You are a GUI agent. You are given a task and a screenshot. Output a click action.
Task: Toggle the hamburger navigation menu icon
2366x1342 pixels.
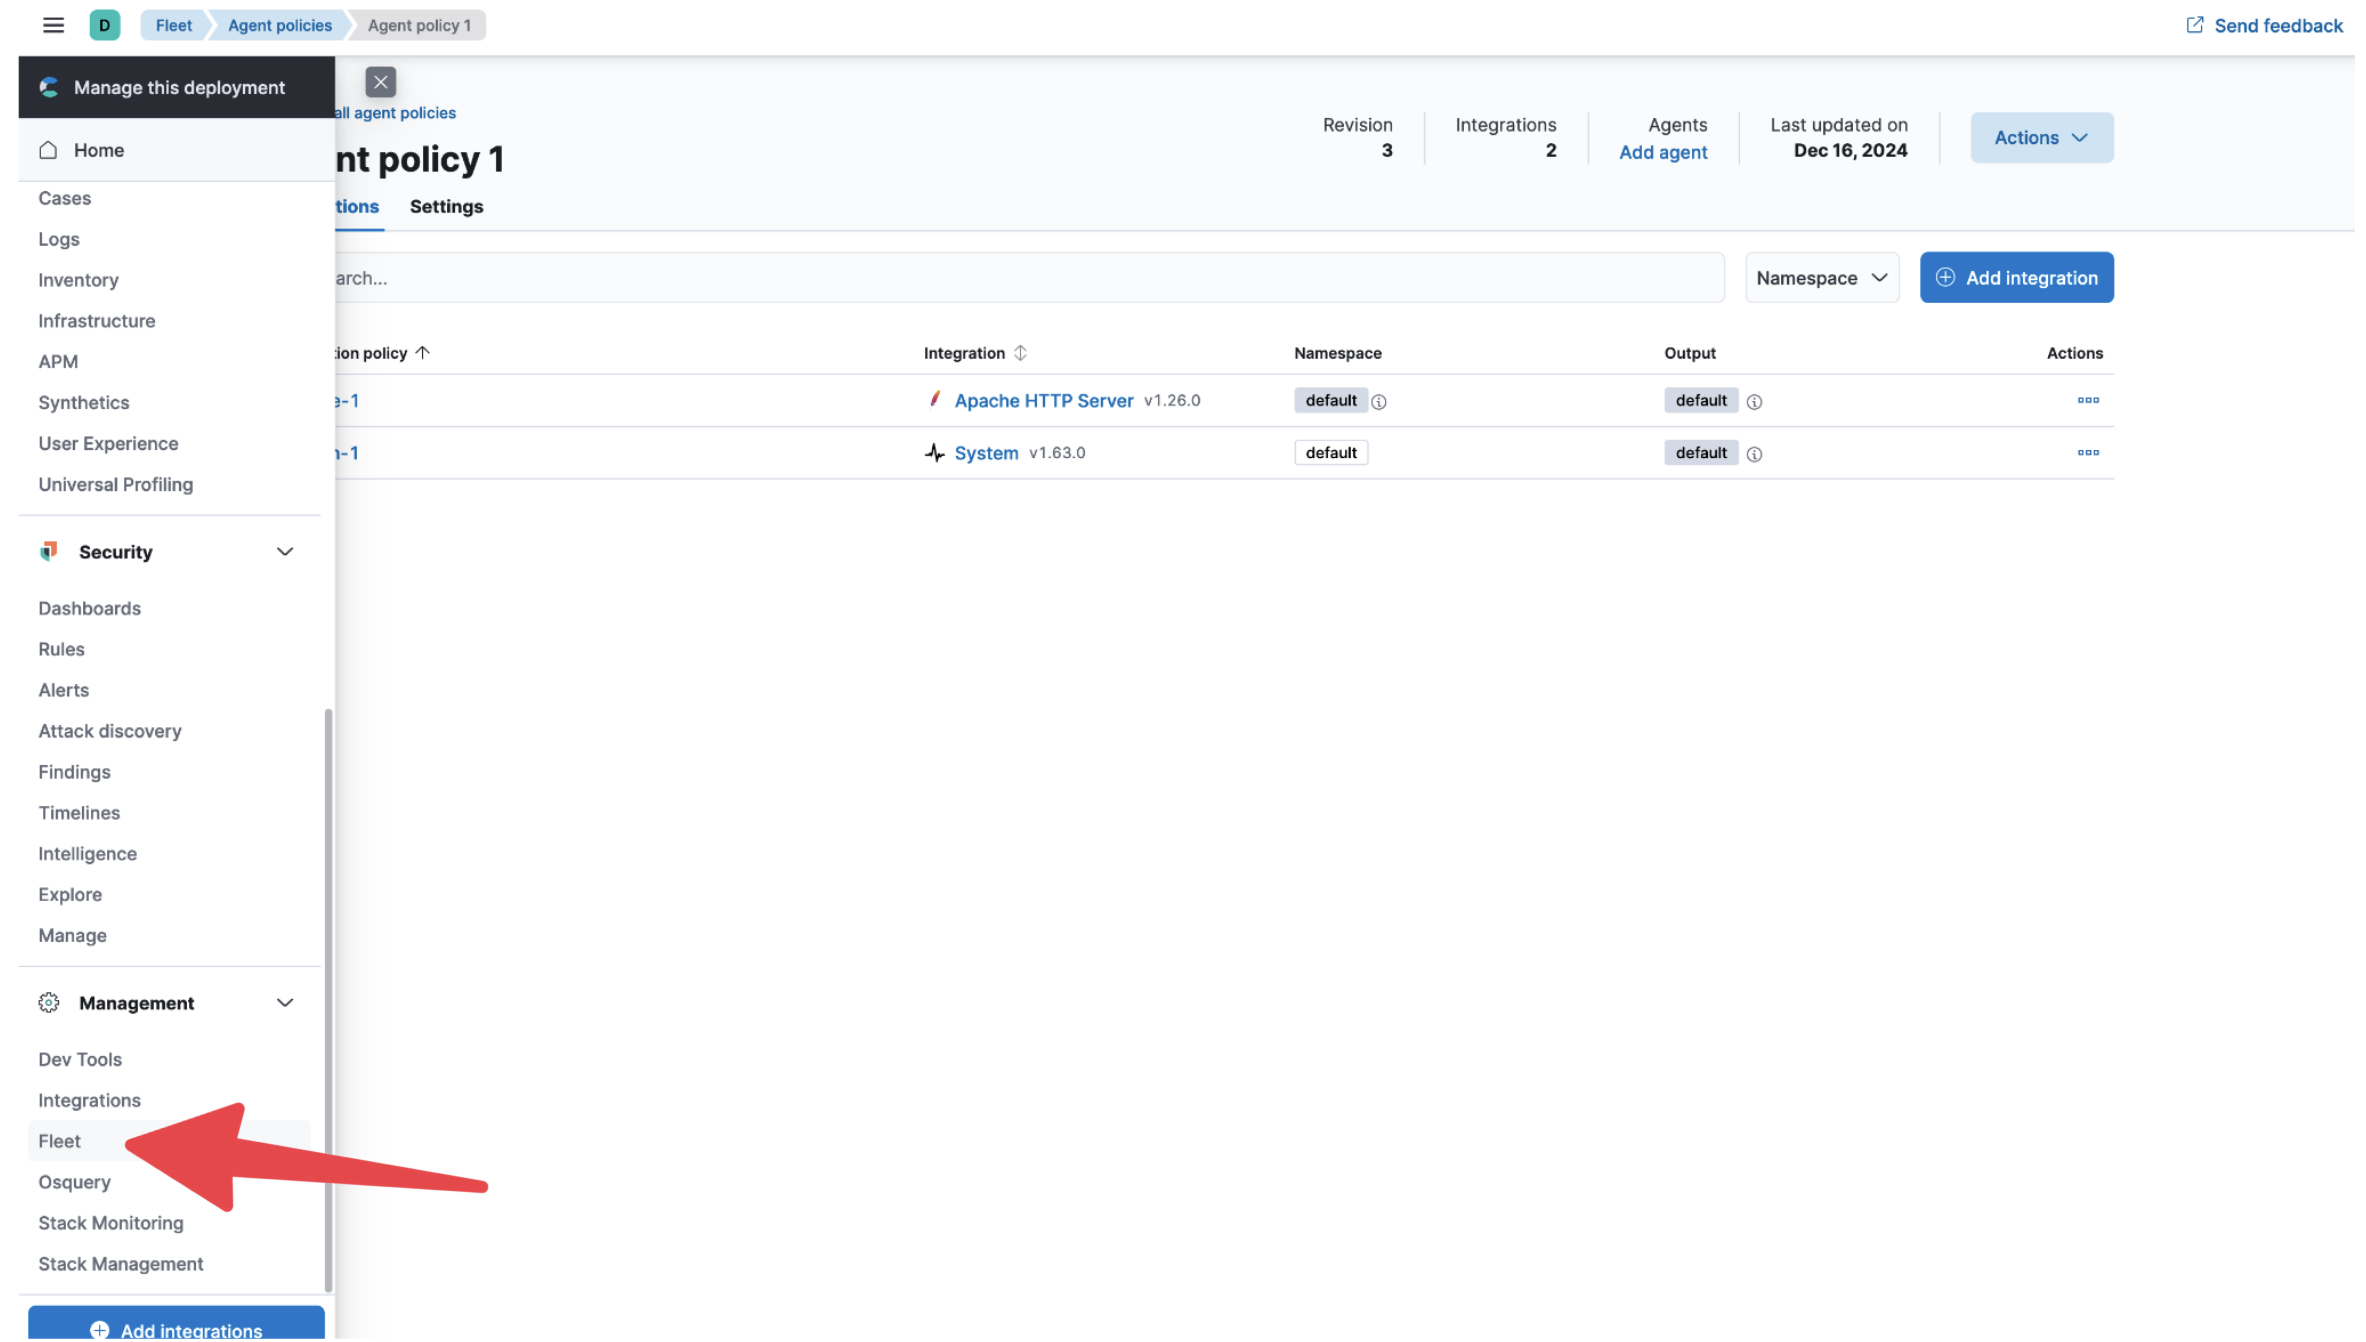tap(53, 25)
